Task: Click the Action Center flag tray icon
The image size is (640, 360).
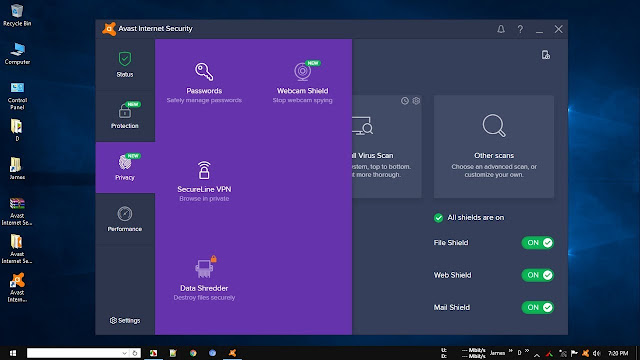Action: (x=574, y=353)
